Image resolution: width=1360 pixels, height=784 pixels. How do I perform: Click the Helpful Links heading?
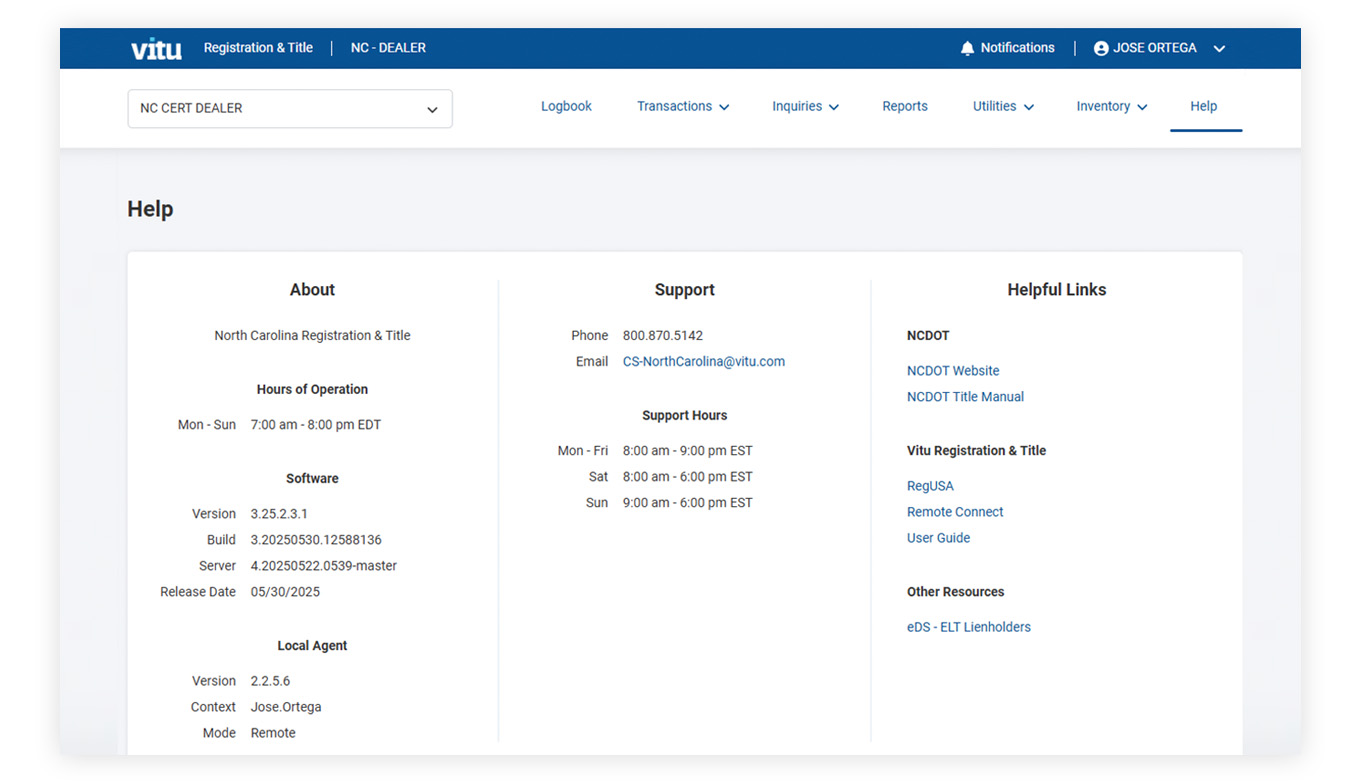[x=1057, y=290]
